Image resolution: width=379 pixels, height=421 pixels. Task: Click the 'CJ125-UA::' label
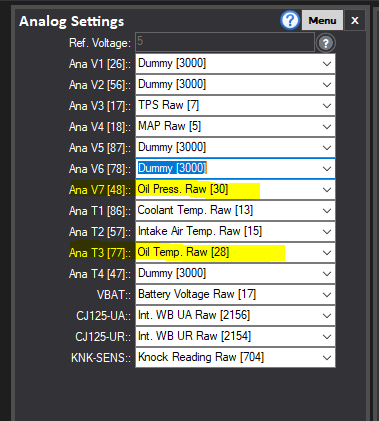click(x=104, y=316)
